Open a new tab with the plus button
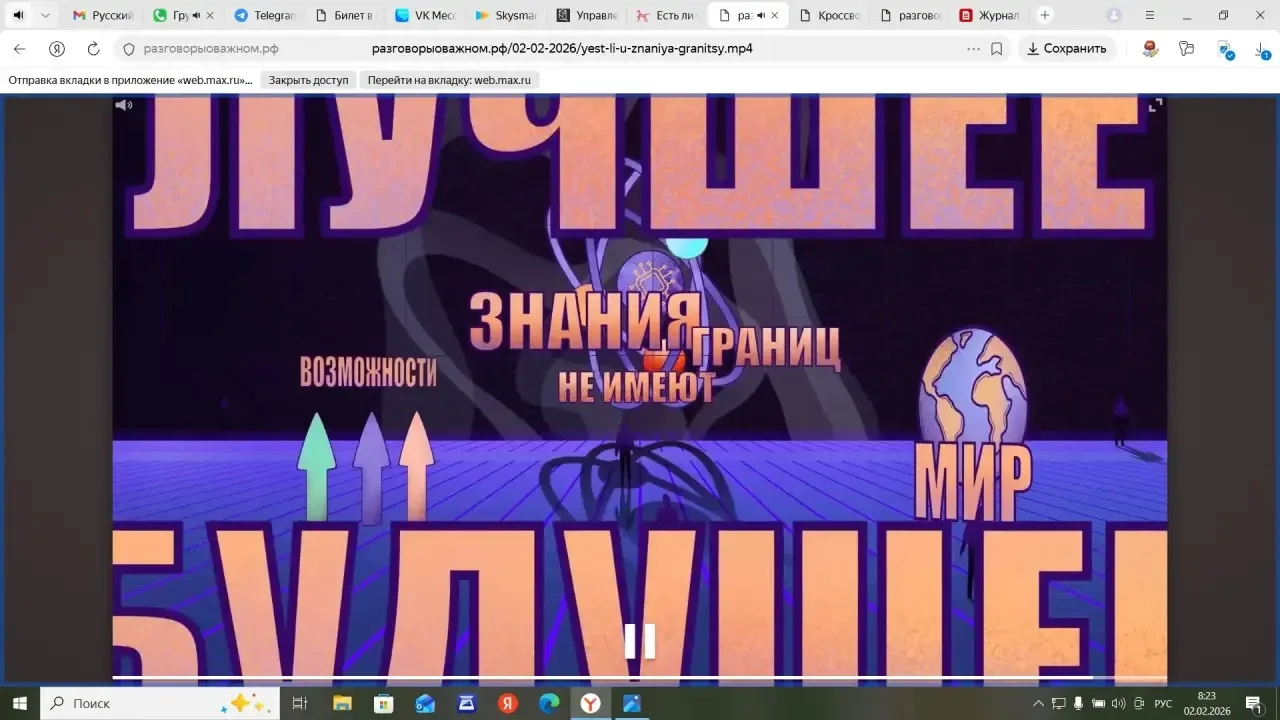Screen dimensions: 1280x720 pos(1045,15)
